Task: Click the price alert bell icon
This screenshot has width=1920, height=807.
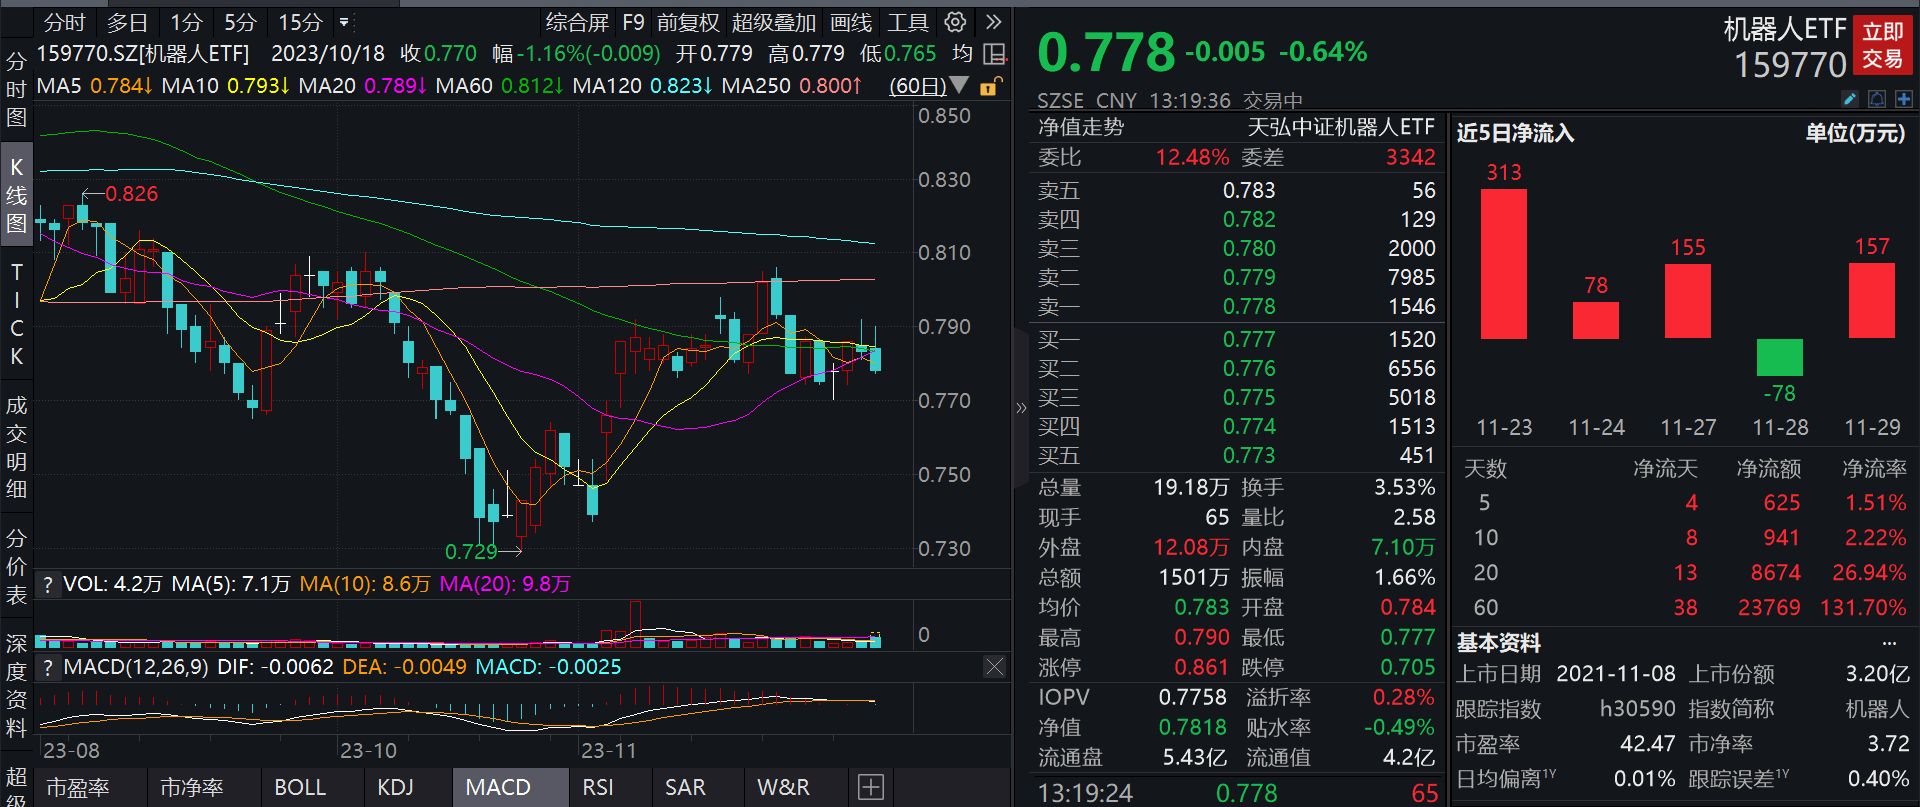Action: pyautogui.click(x=1877, y=99)
